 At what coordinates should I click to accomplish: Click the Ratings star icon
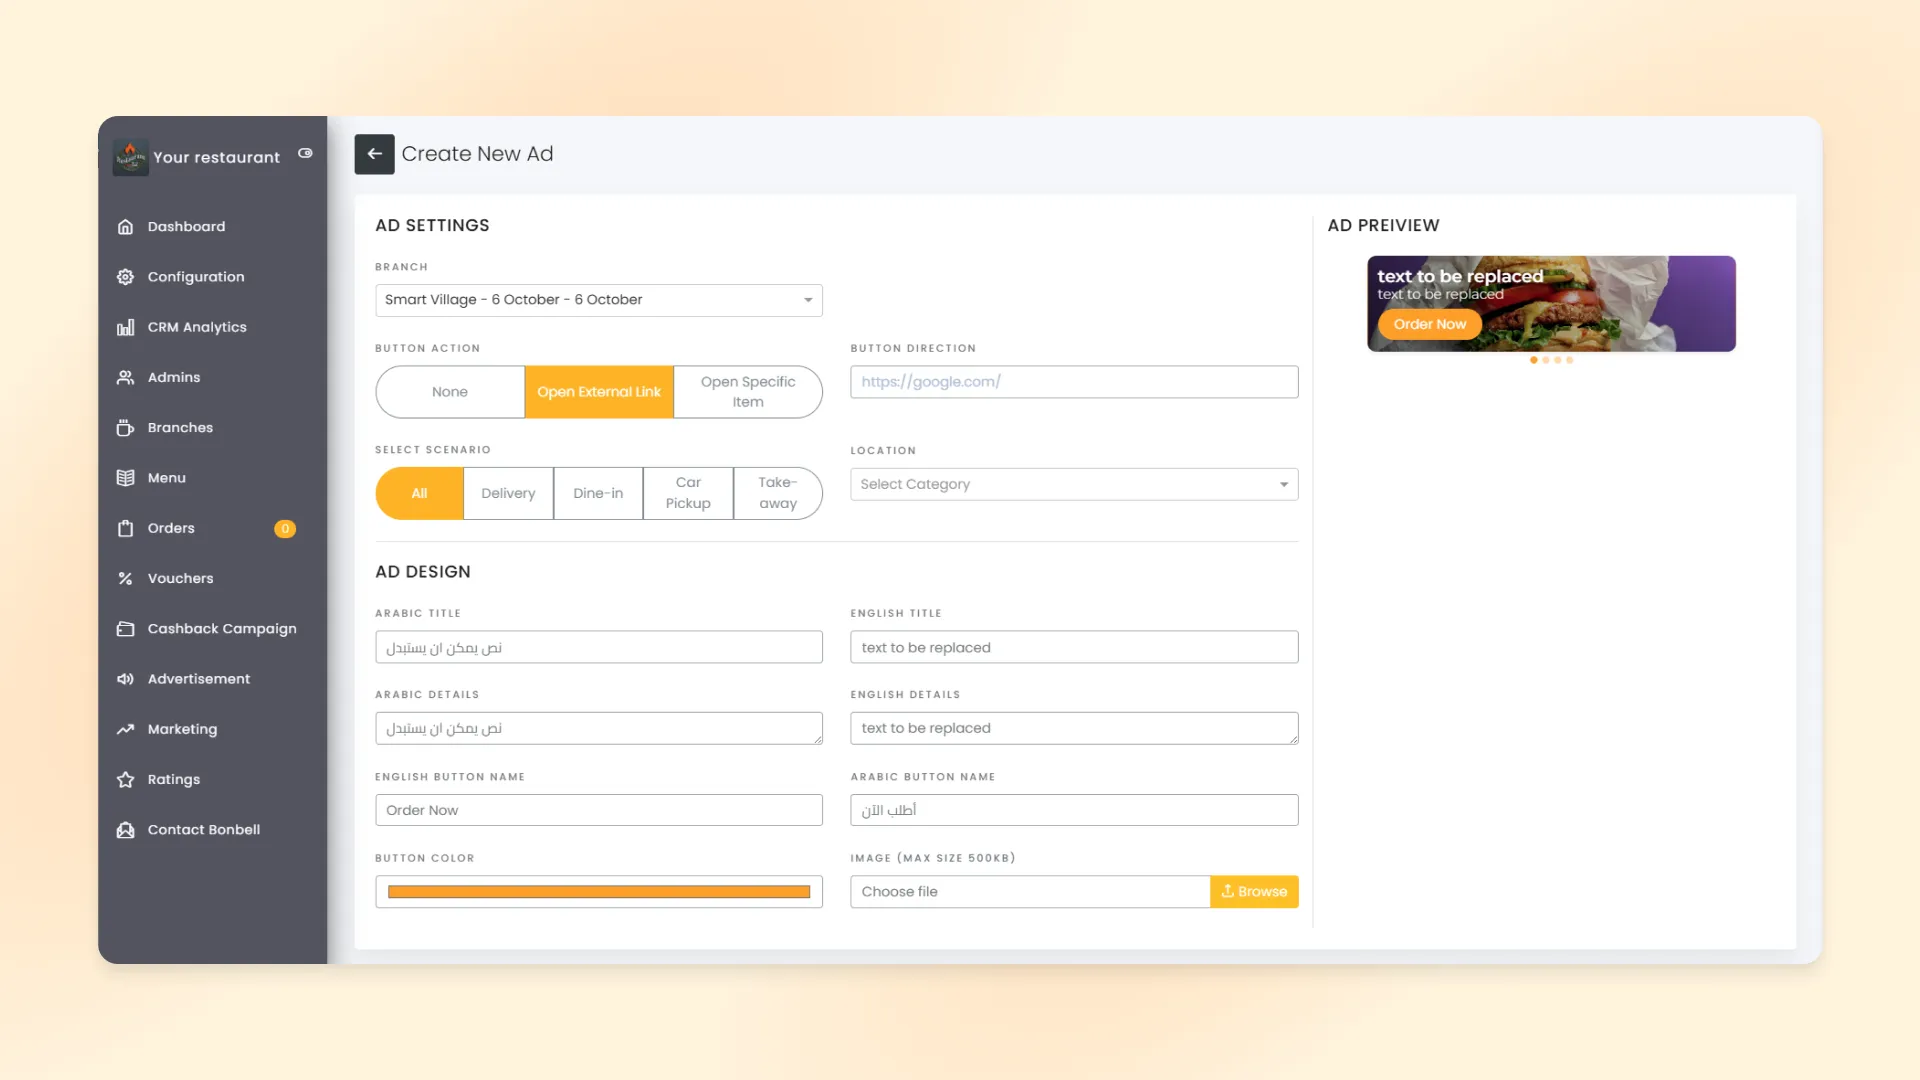(125, 779)
